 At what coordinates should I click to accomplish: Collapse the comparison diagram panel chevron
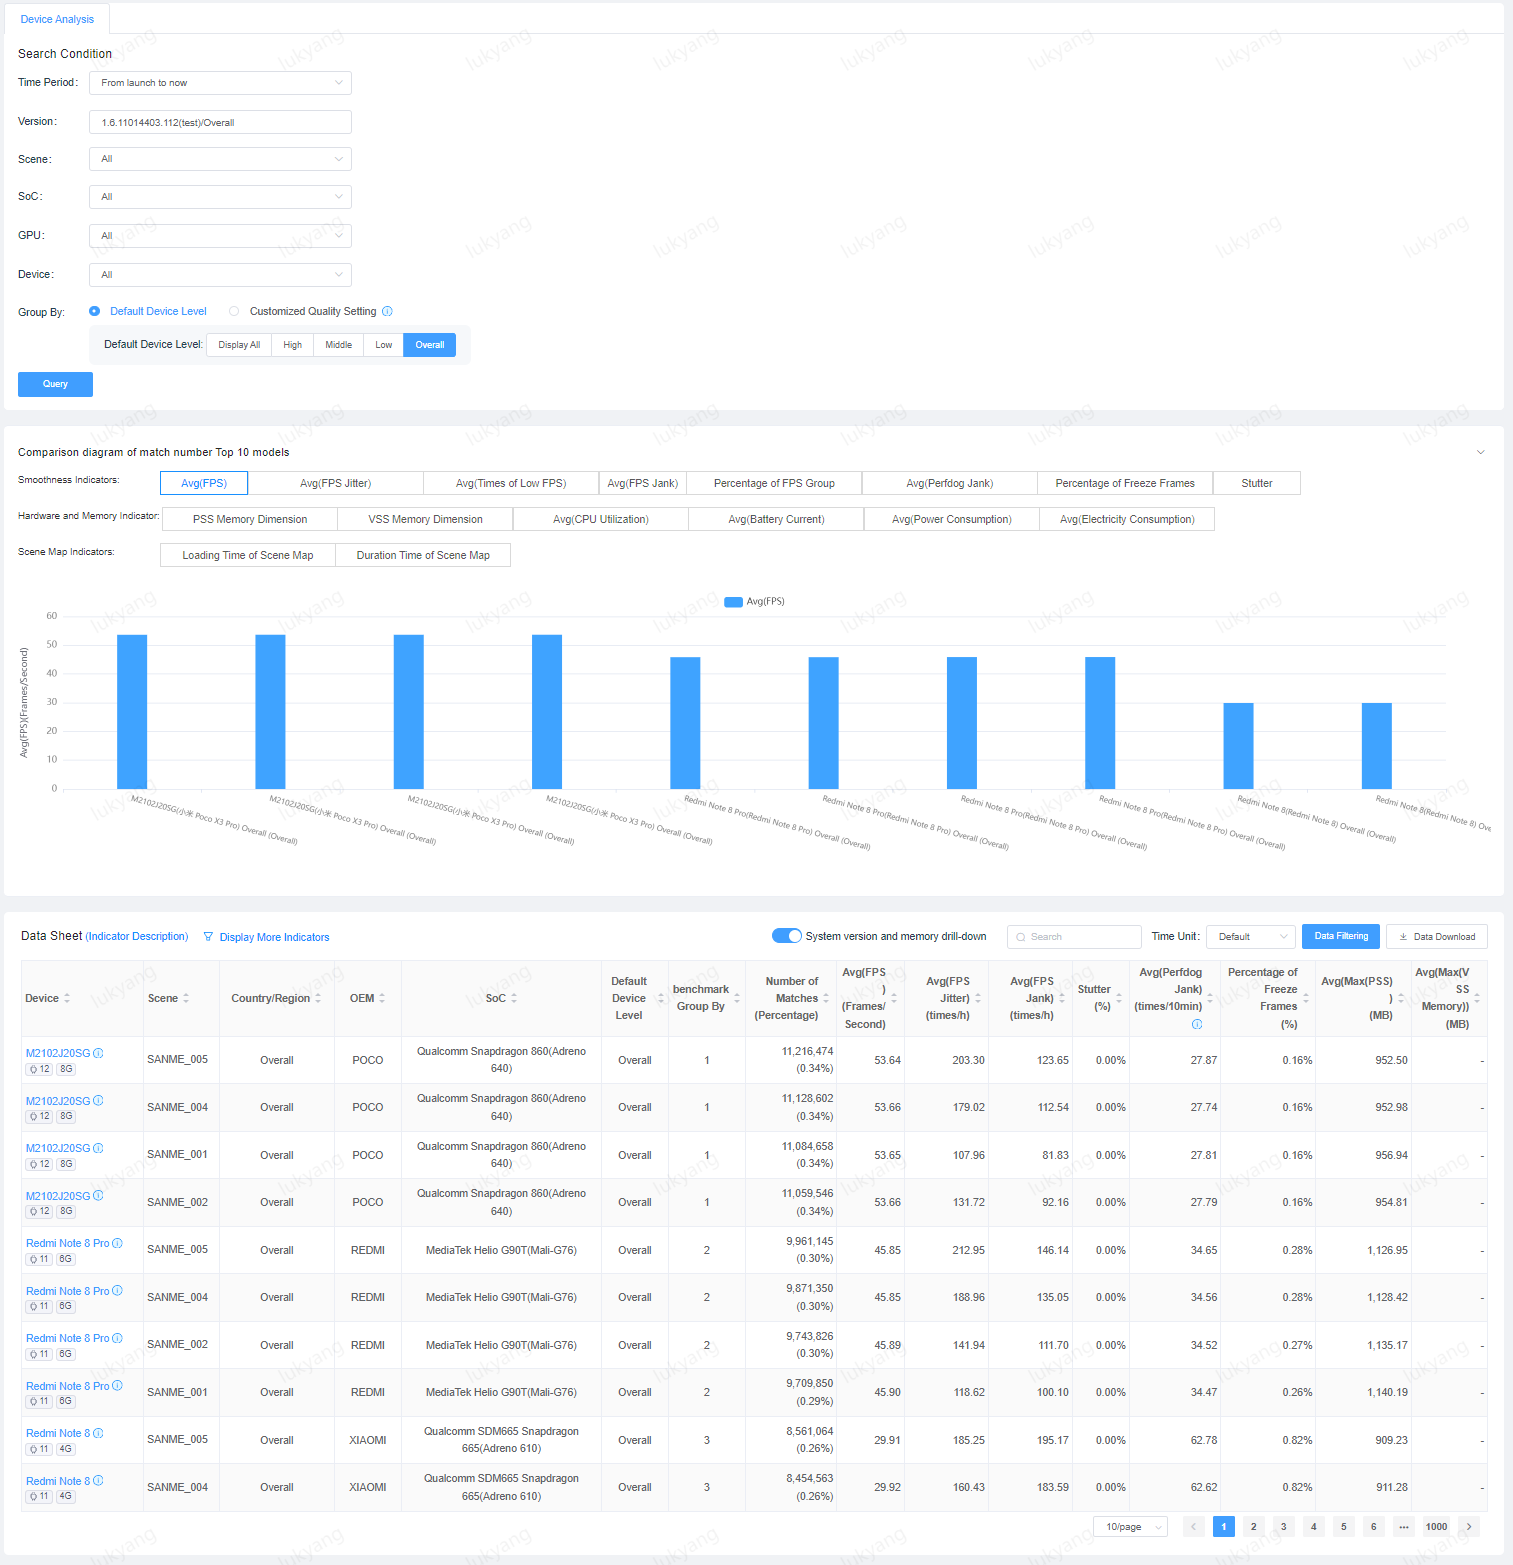[x=1481, y=452]
